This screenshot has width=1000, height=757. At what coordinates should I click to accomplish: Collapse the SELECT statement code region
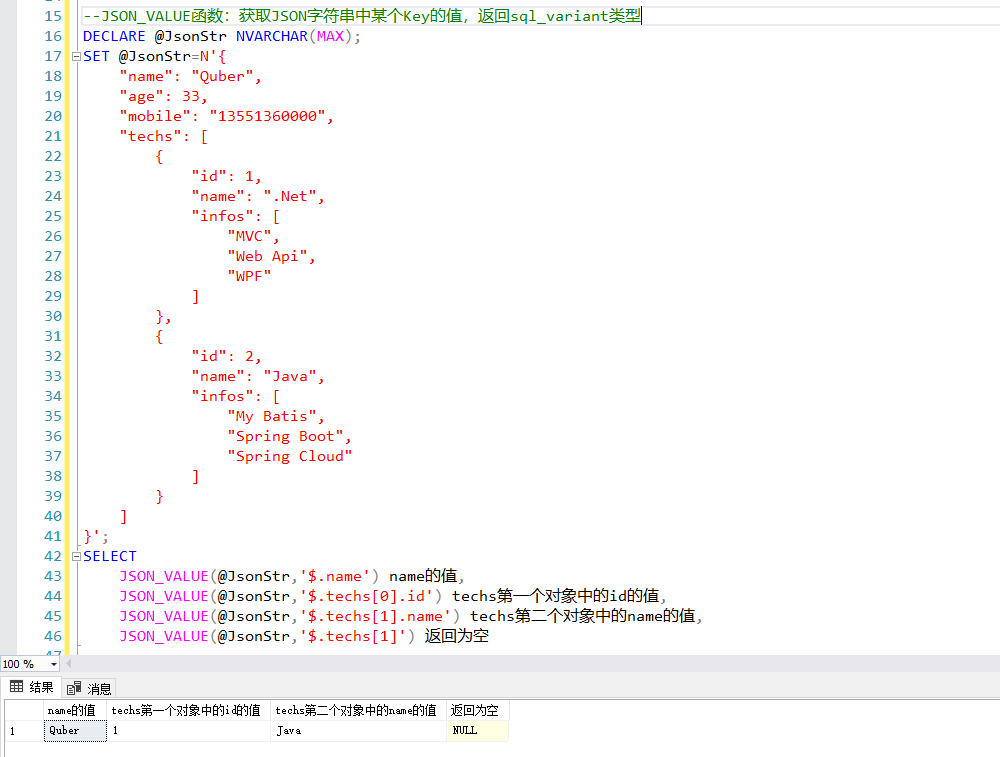coord(76,556)
